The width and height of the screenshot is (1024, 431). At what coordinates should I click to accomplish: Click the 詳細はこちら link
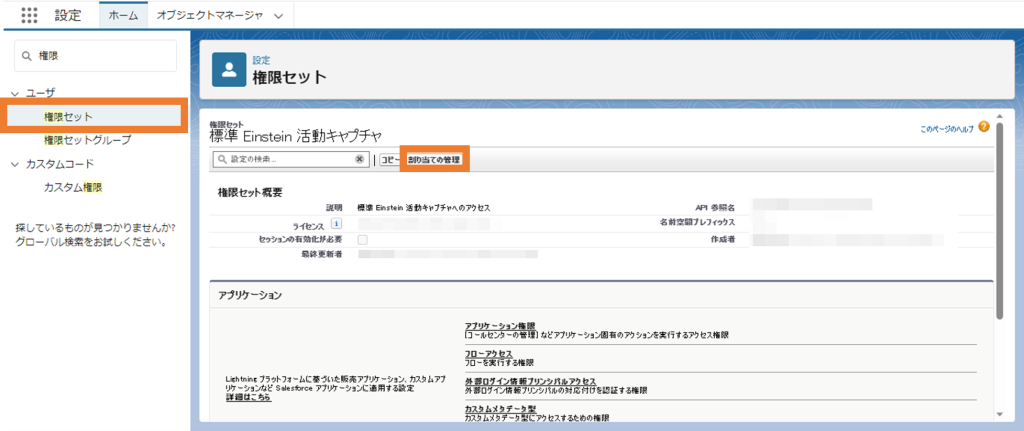click(x=248, y=397)
